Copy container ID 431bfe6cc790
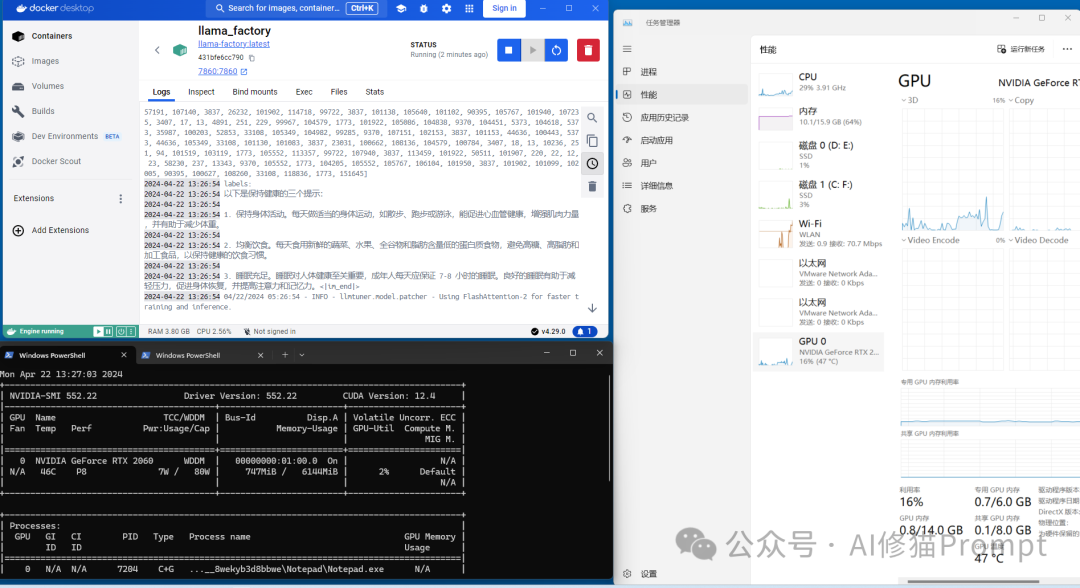Screen dimensions: 1080x588 coord(252,58)
